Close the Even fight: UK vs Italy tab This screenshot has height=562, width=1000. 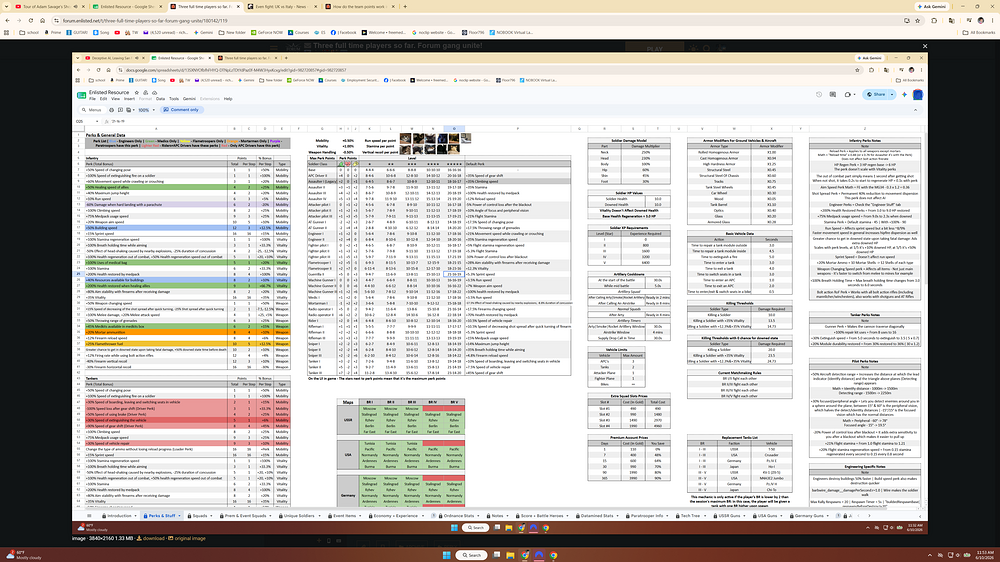pos(316,6)
